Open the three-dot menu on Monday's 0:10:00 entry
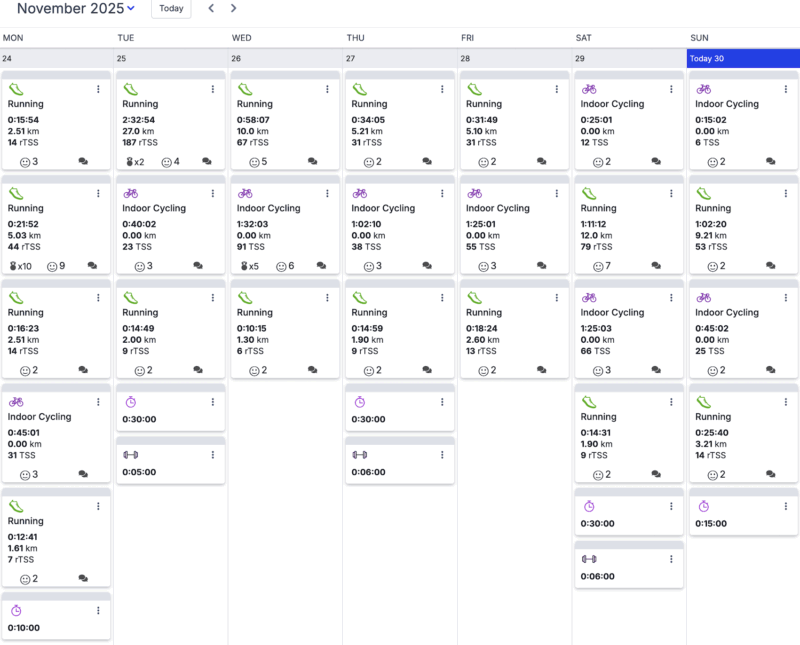This screenshot has height=645, width=800. point(98,611)
